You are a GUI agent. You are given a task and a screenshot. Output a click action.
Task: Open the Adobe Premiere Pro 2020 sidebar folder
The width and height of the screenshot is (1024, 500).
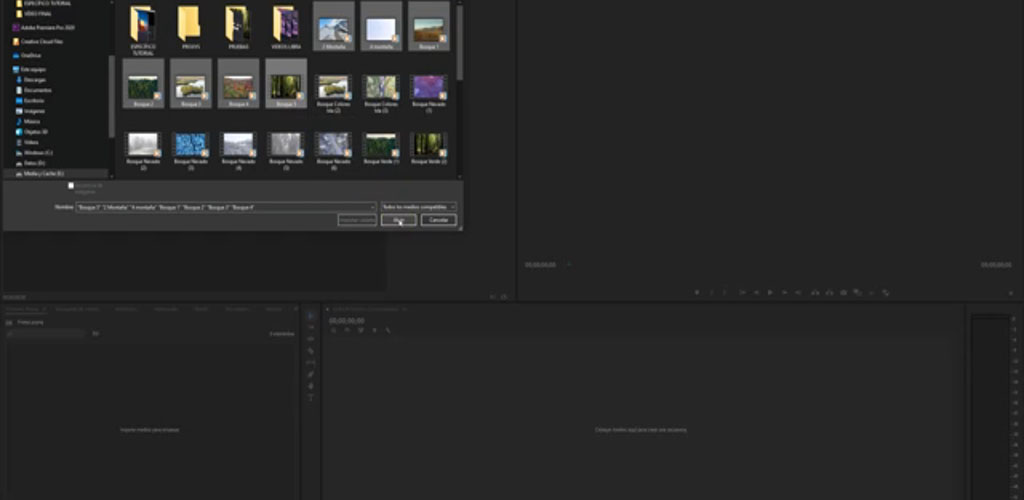pos(40,27)
